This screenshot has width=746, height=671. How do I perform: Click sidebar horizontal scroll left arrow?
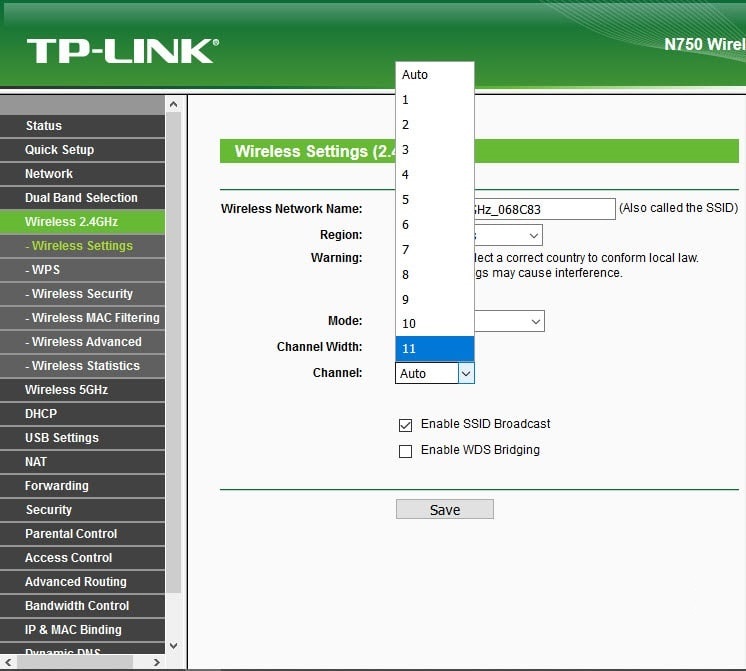pyautogui.click(x=8, y=662)
